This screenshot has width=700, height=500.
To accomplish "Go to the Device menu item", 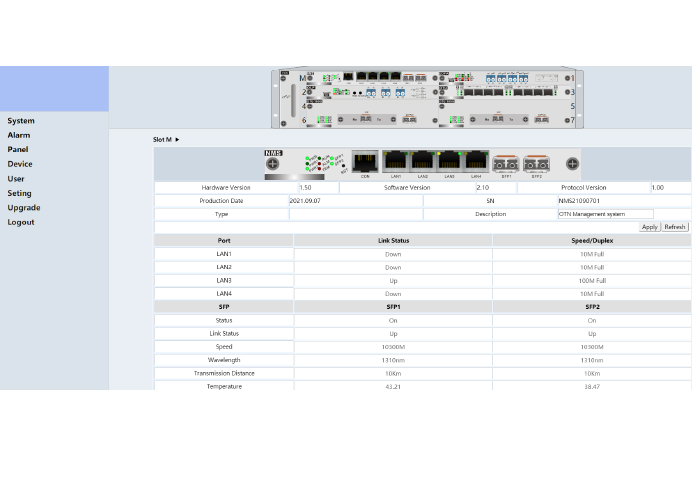I will click(20, 164).
